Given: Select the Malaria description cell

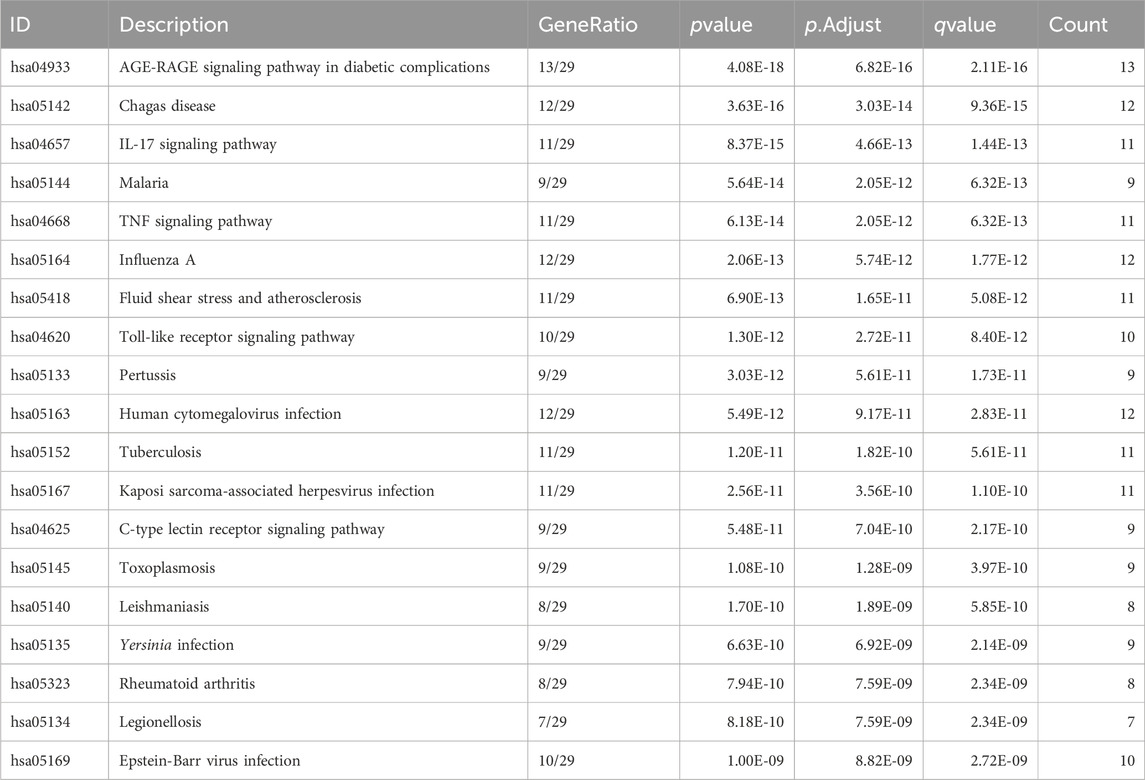Looking at the screenshot, I should point(145,183).
